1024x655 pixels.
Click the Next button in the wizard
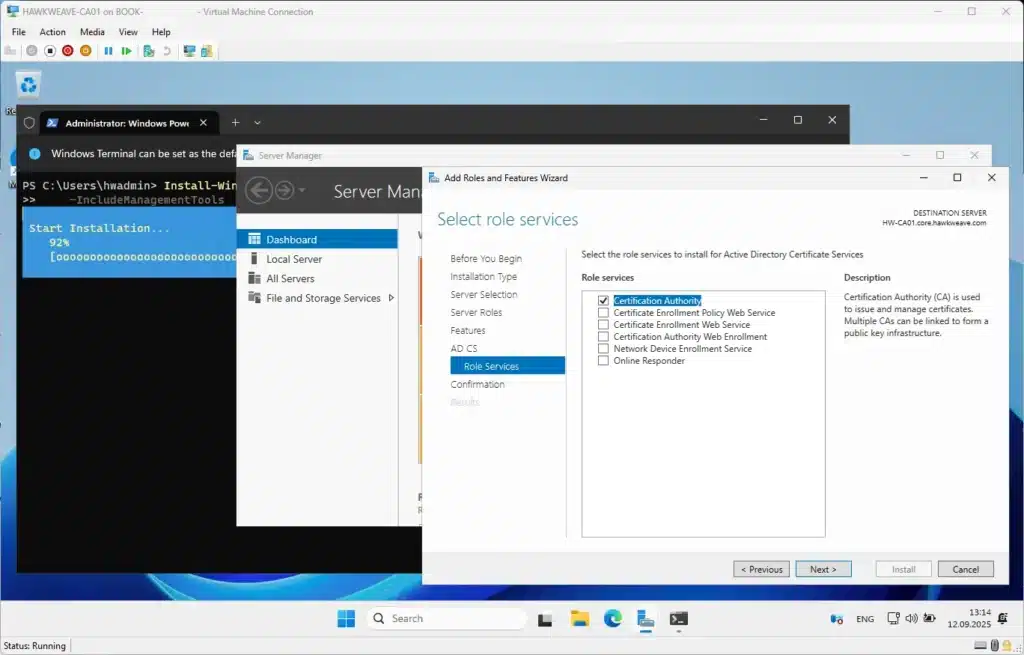[x=823, y=569]
